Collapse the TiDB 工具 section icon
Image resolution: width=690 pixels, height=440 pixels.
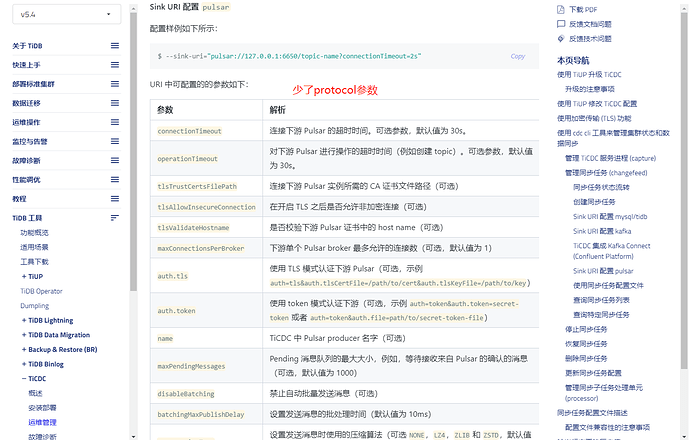pyautogui.click(x=115, y=218)
